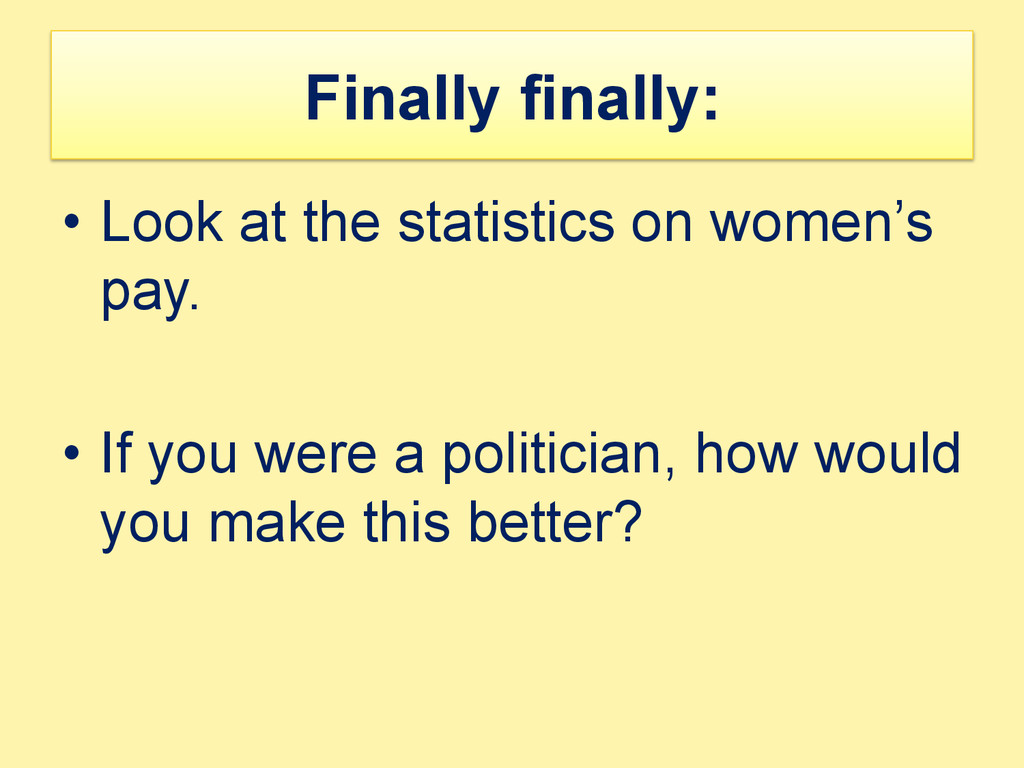Click the word 'Look' starting first bullet
1024x768 pixels.
point(162,221)
